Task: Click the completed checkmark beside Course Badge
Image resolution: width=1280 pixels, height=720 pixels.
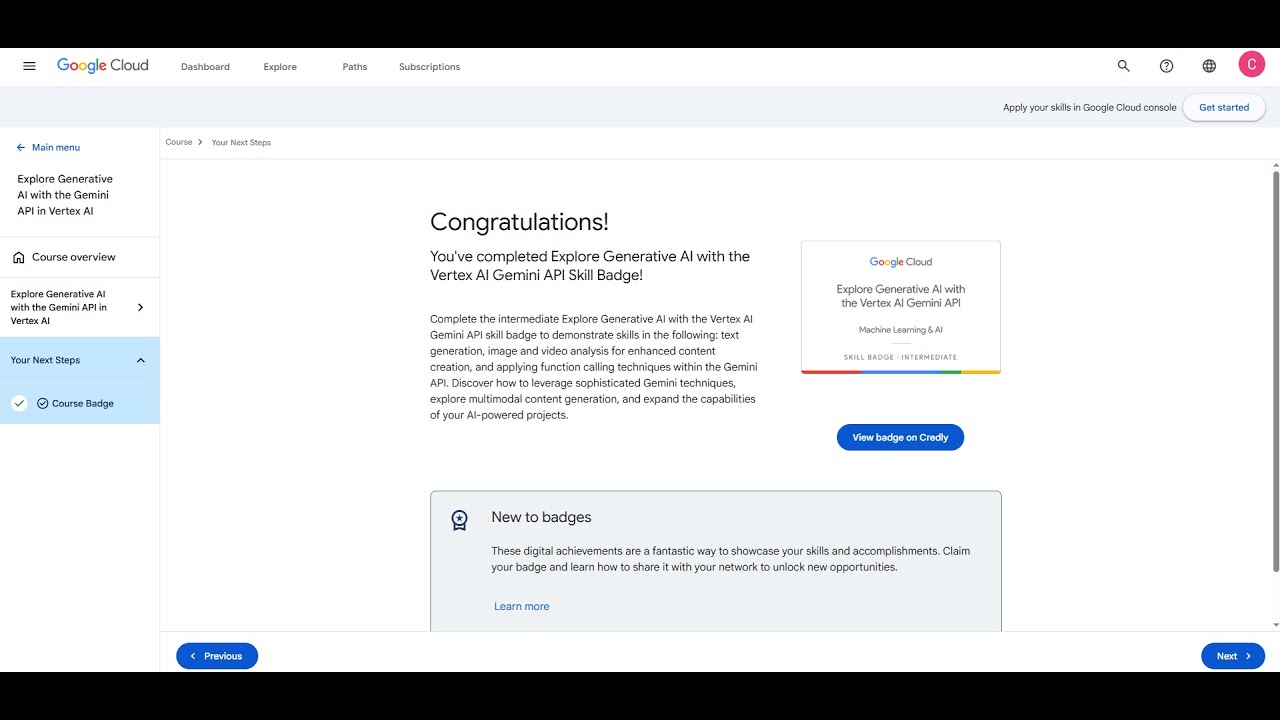Action: (x=19, y=403)
